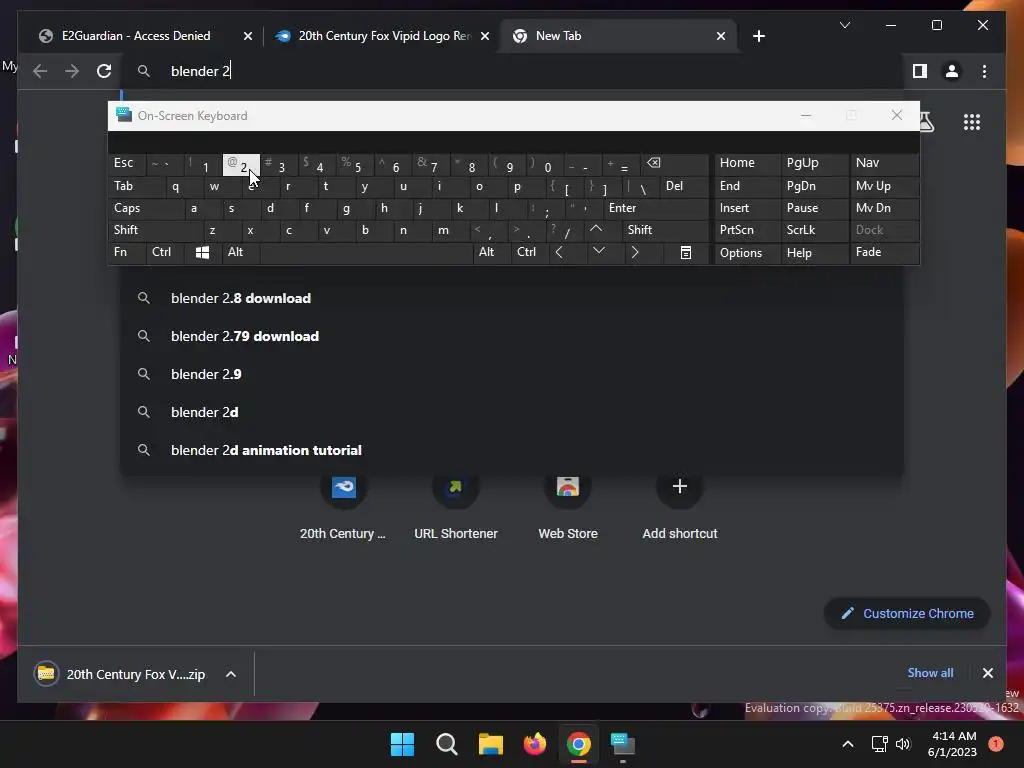The image size is (1024, 768).
Task: Open a new tab with the plus icon
Action: [758, 37]
